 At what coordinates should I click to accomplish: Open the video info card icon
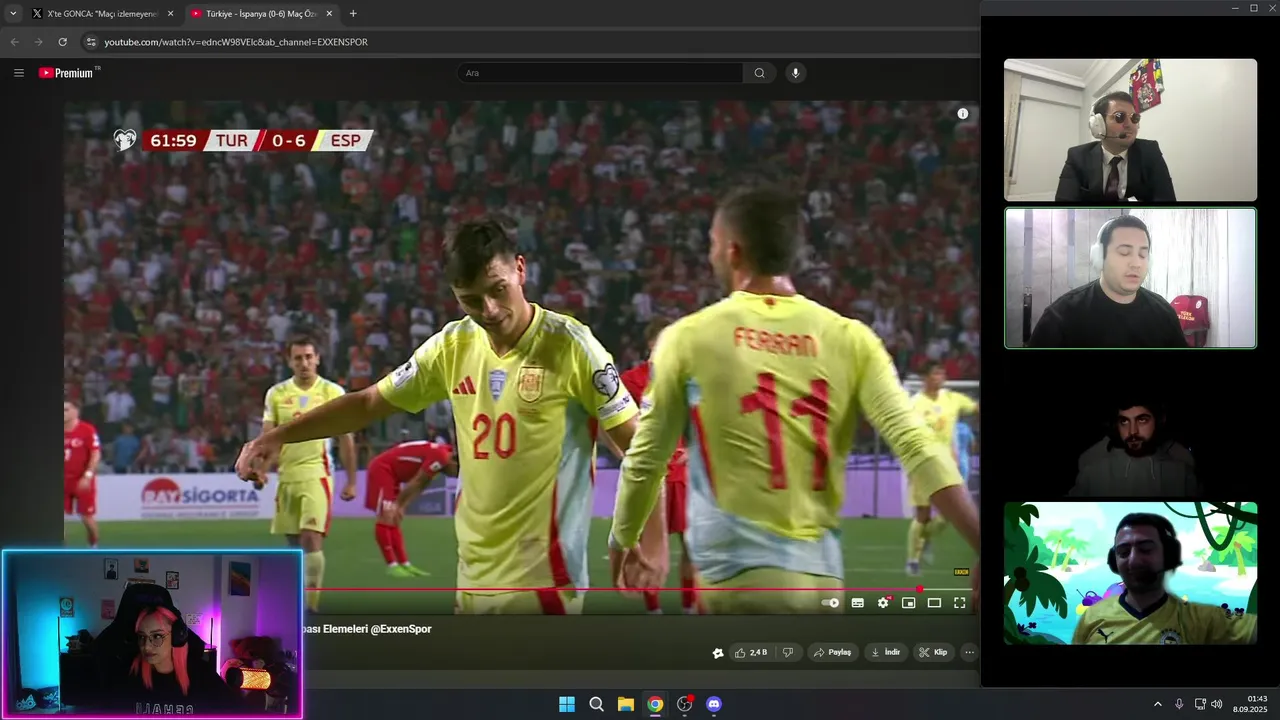tap(963, 114)
